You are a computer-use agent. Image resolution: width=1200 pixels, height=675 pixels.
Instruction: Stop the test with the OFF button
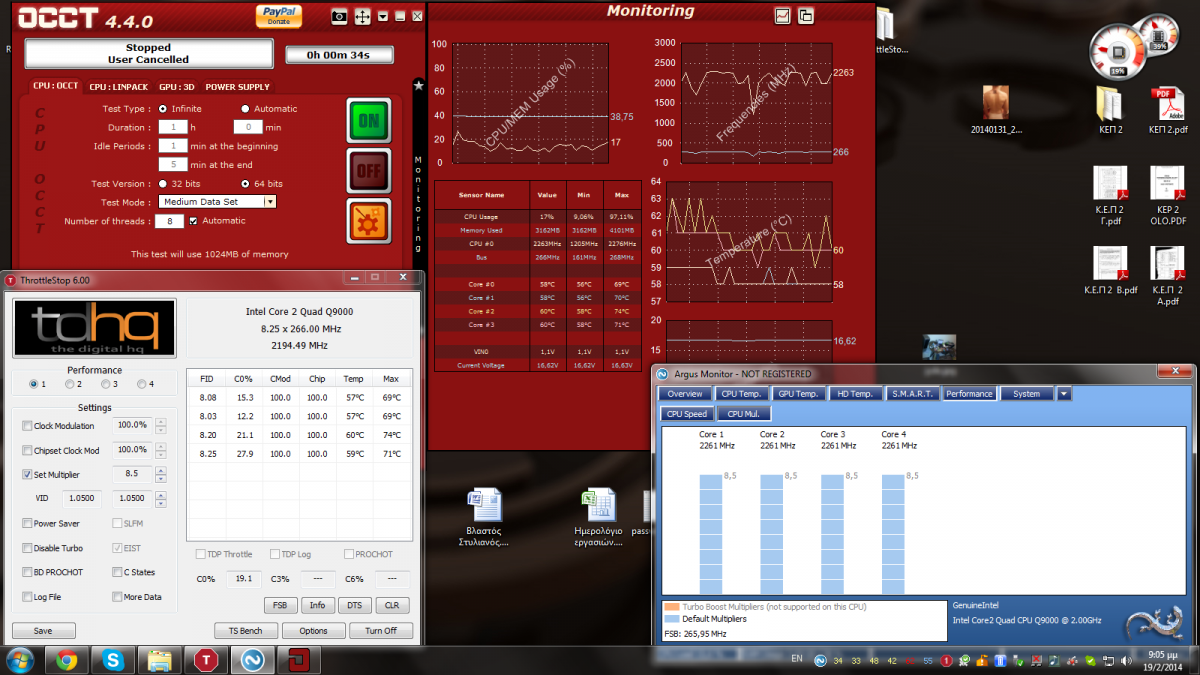(369, 171)
